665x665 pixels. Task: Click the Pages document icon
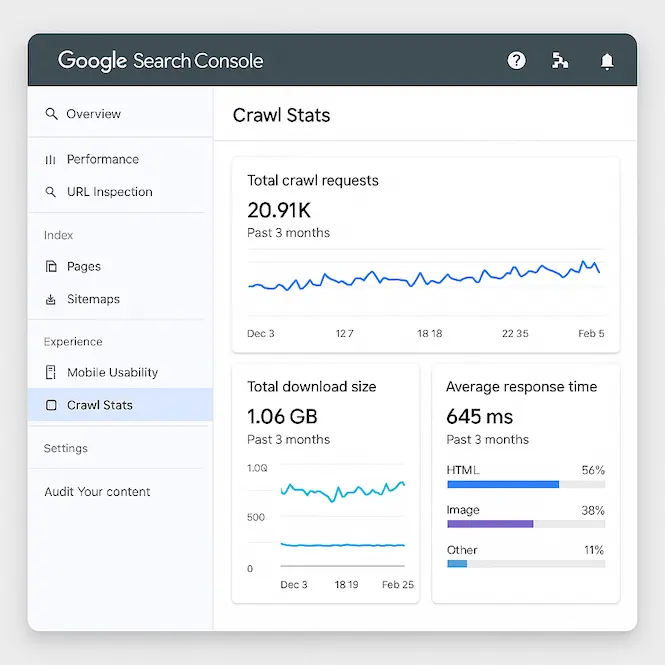coord(51,267)
